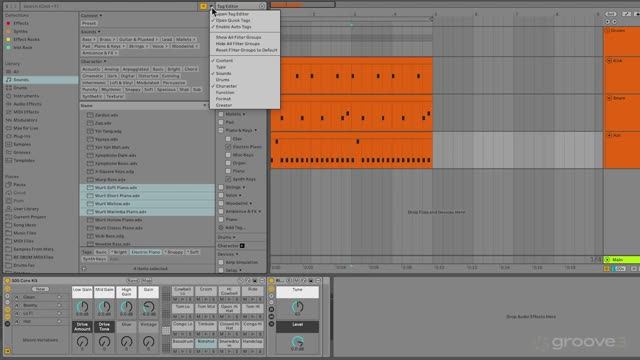The height and width of the screenshot is (360, 640).
Task: Adjust the Low Gain knob
Action: point(82,307)
